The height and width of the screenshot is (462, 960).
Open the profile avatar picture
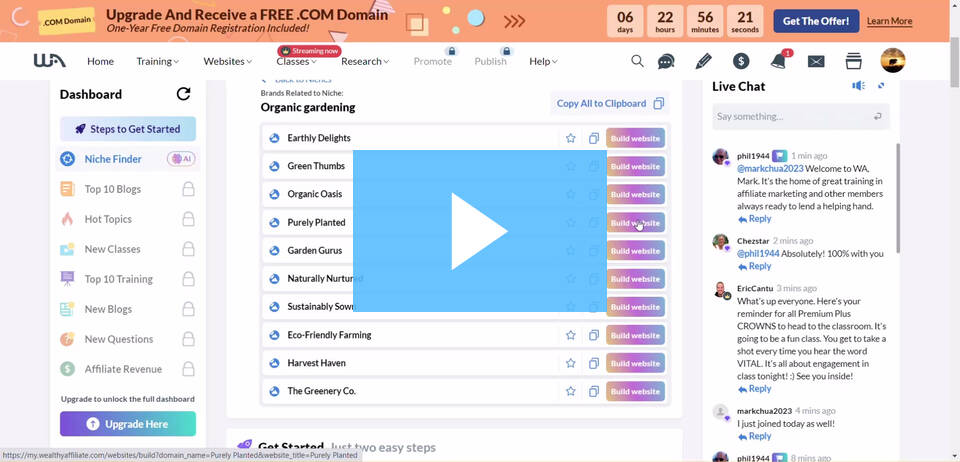point(893,61)
